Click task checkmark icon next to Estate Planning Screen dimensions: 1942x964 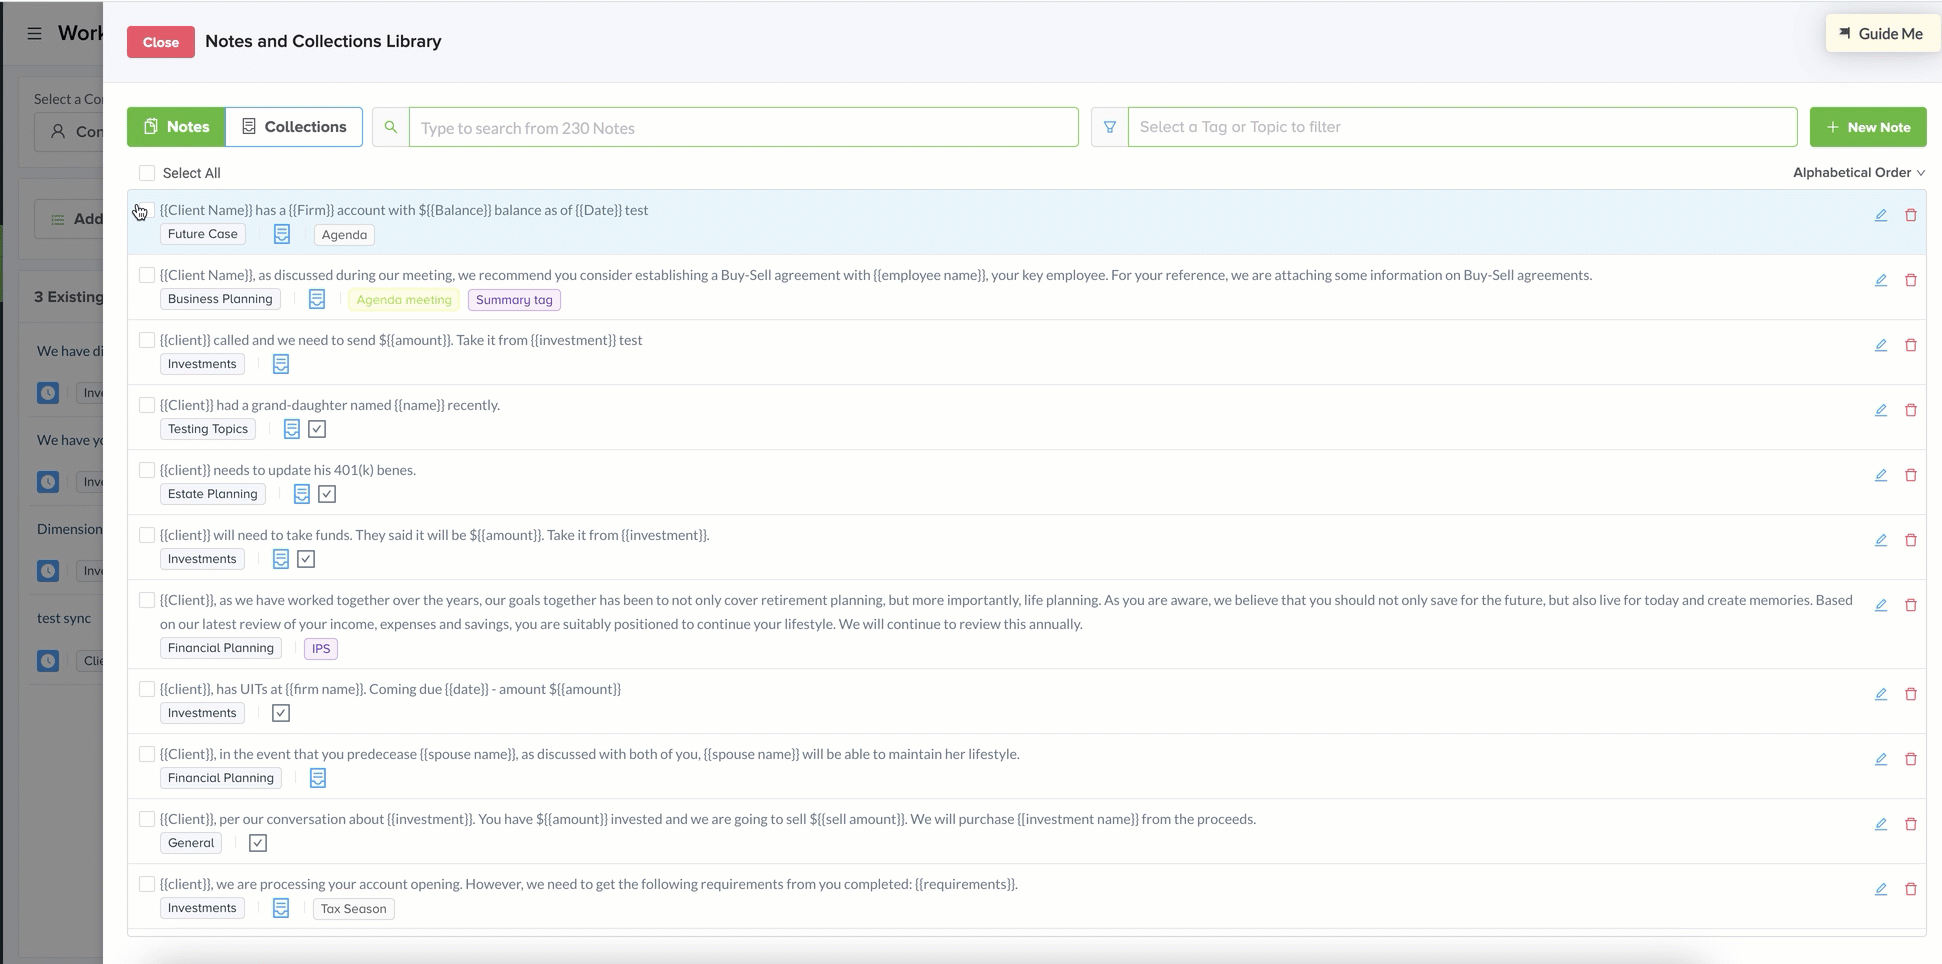coord(327,494)
